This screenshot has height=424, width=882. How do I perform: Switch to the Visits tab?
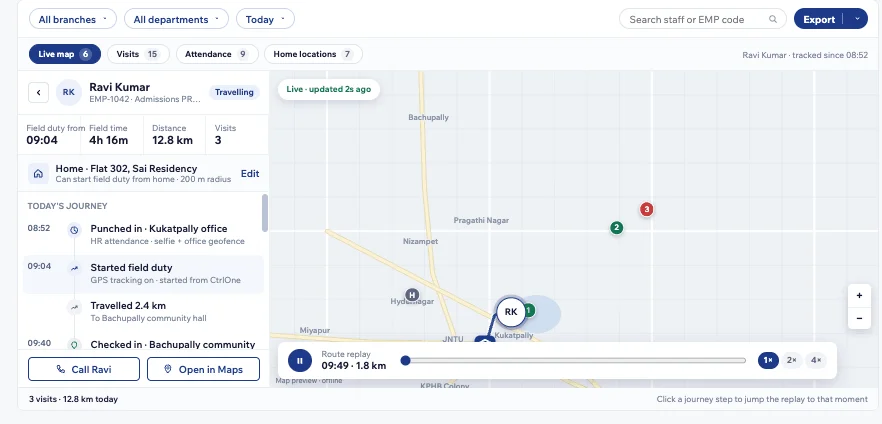tap(137, 54)
